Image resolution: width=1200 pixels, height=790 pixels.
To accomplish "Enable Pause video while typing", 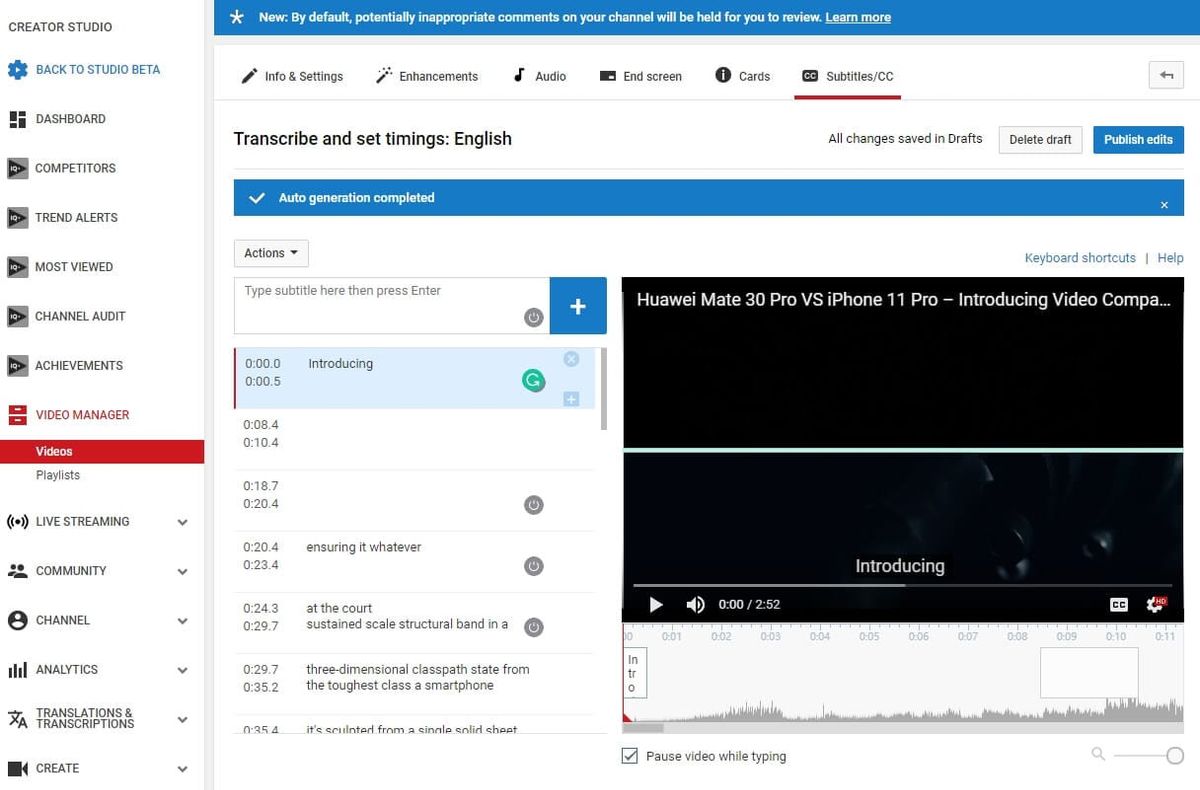I will pyautogui.click(x=630, y=755).
